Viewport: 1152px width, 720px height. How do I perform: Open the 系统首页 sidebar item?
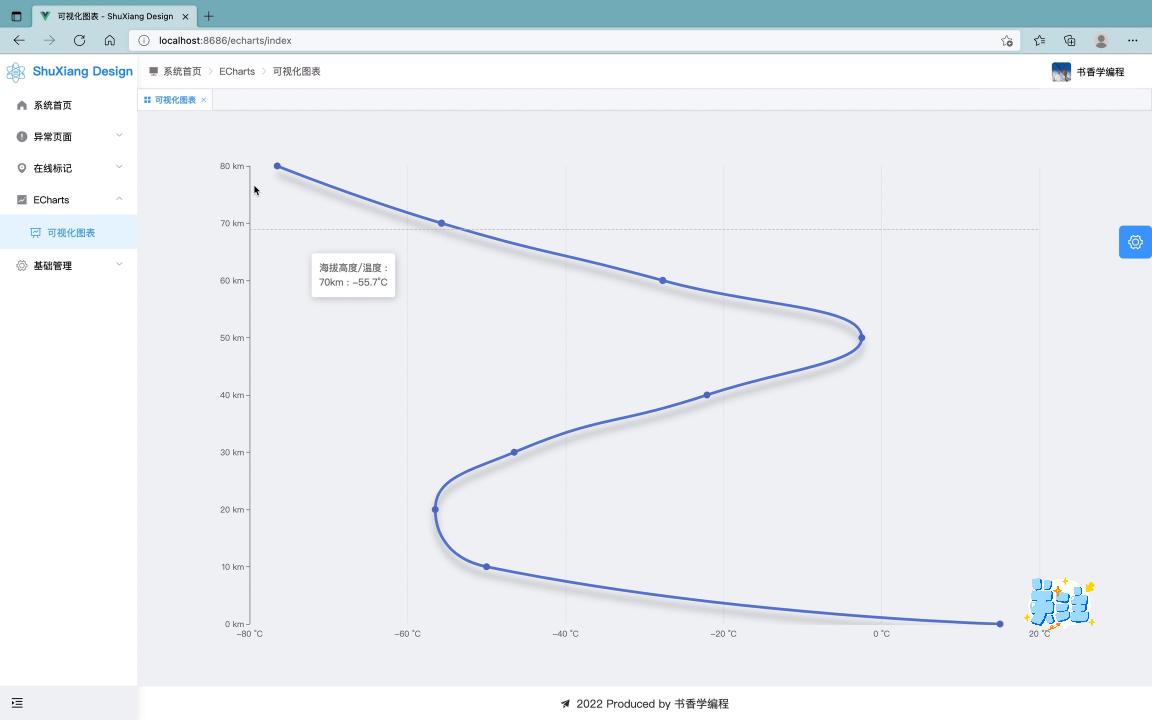tap(68, 105)
